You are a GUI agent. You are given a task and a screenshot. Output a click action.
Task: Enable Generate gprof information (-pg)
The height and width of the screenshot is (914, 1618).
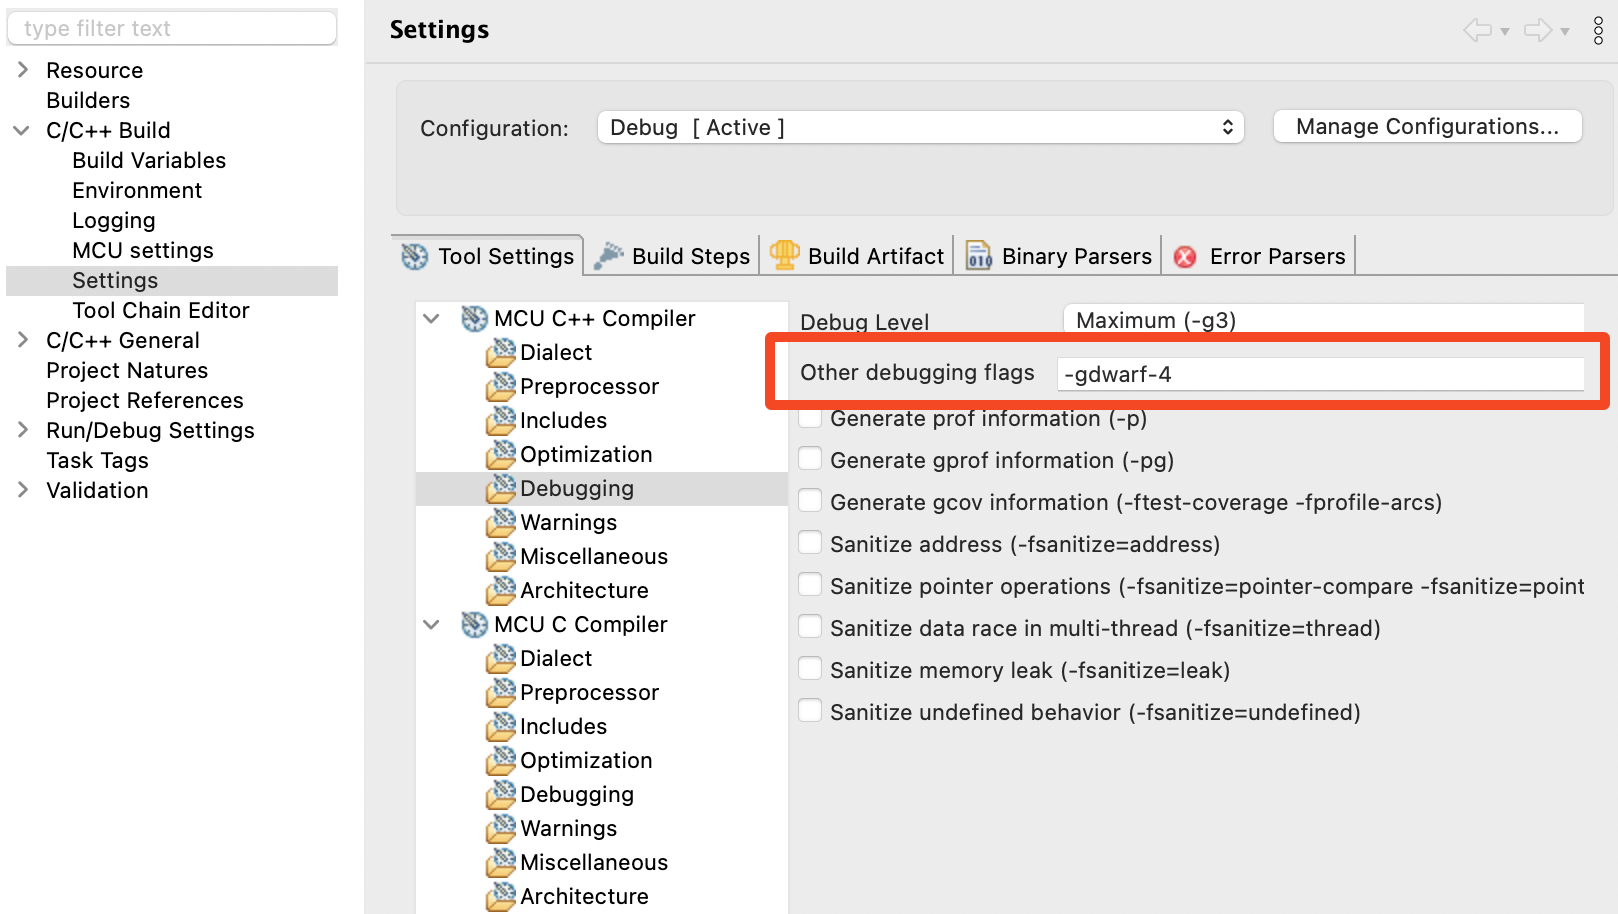pyautogui.click(x=811, y=459)
